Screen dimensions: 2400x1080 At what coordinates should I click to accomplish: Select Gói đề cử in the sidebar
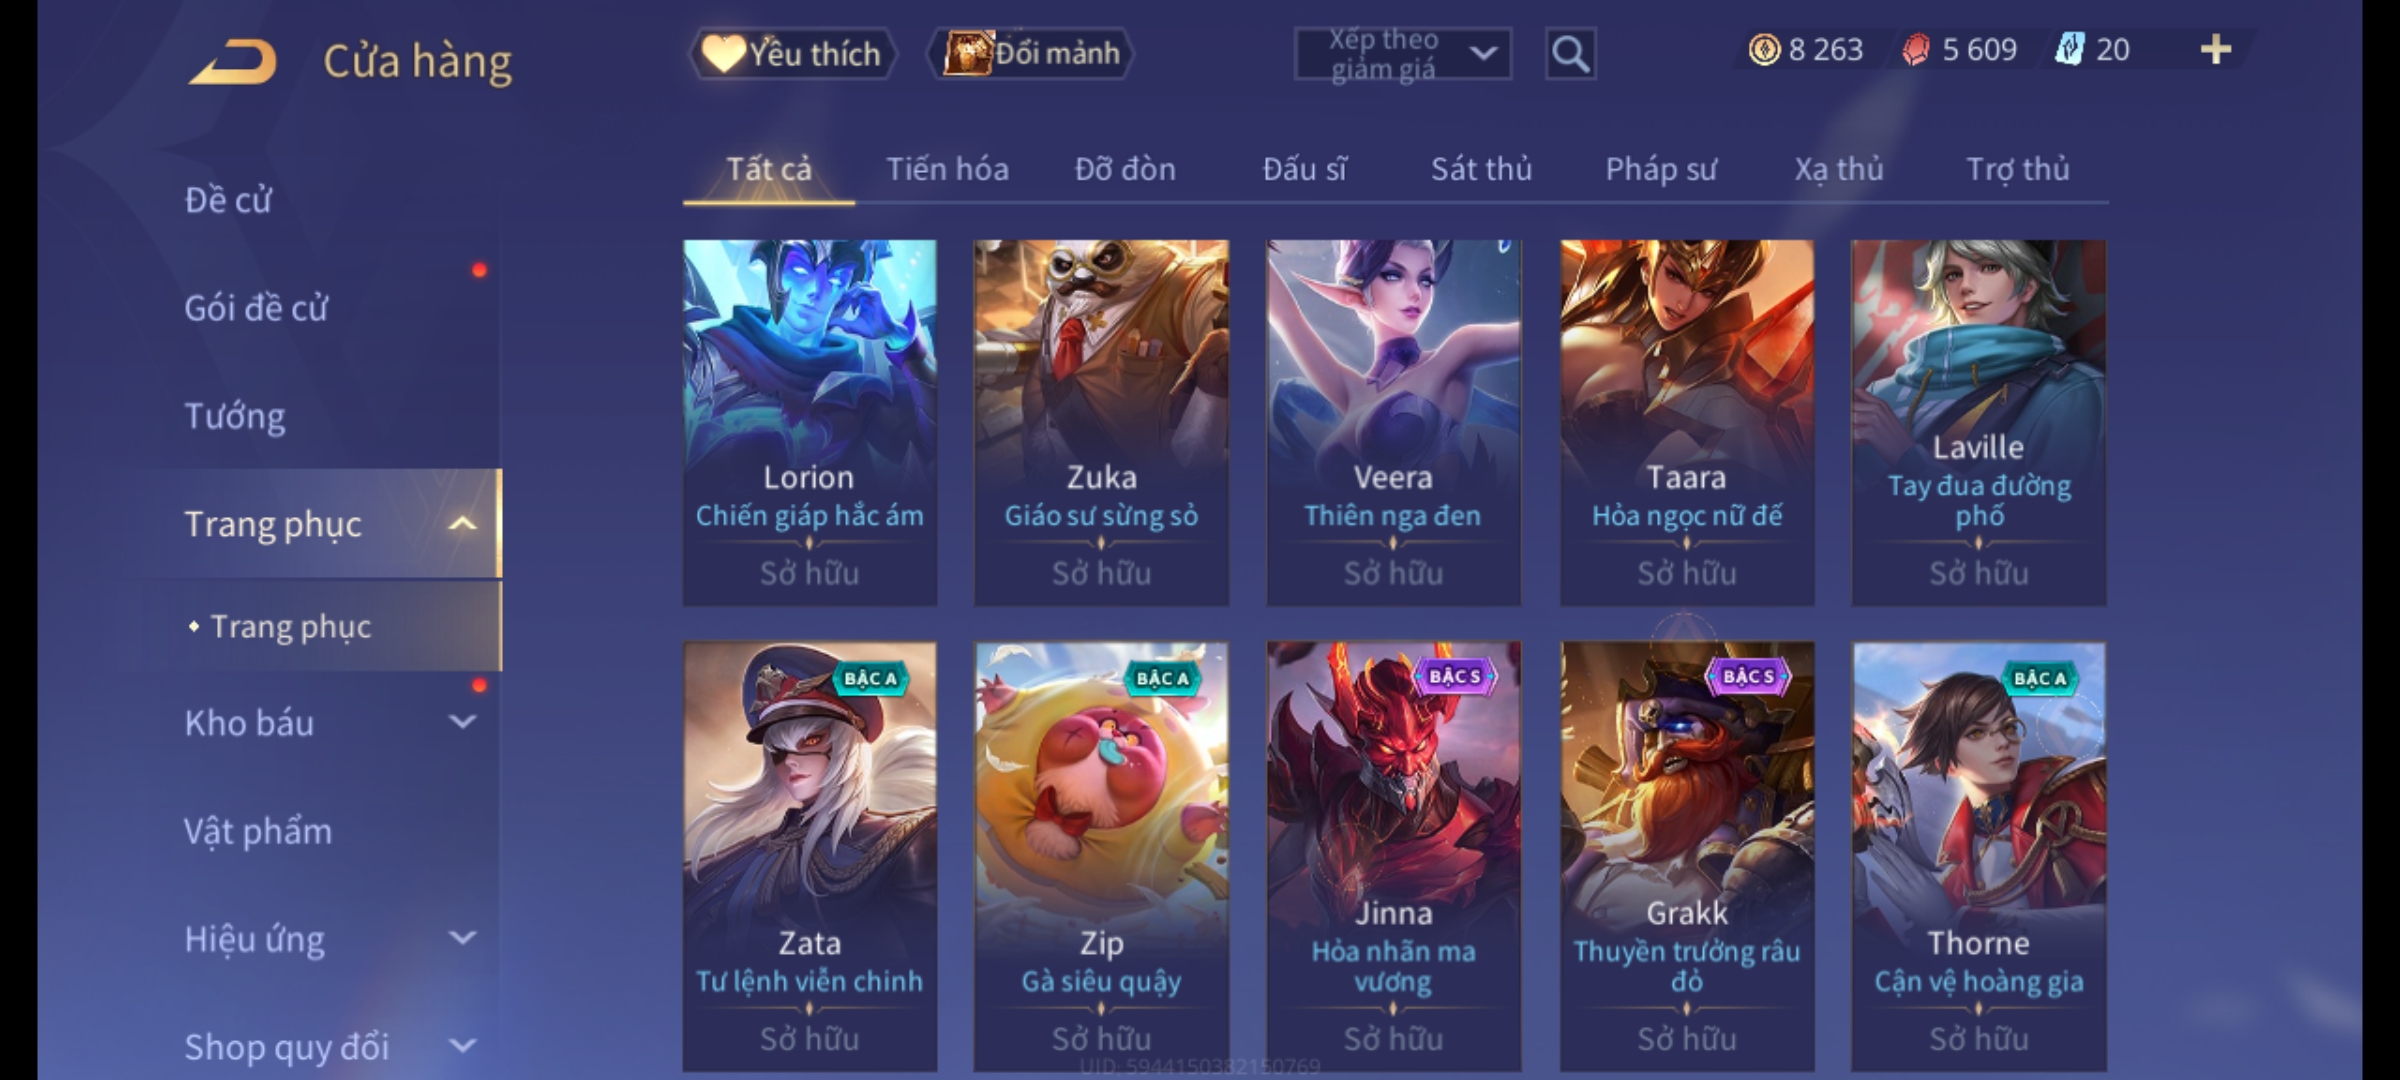[x=256, y=307]
